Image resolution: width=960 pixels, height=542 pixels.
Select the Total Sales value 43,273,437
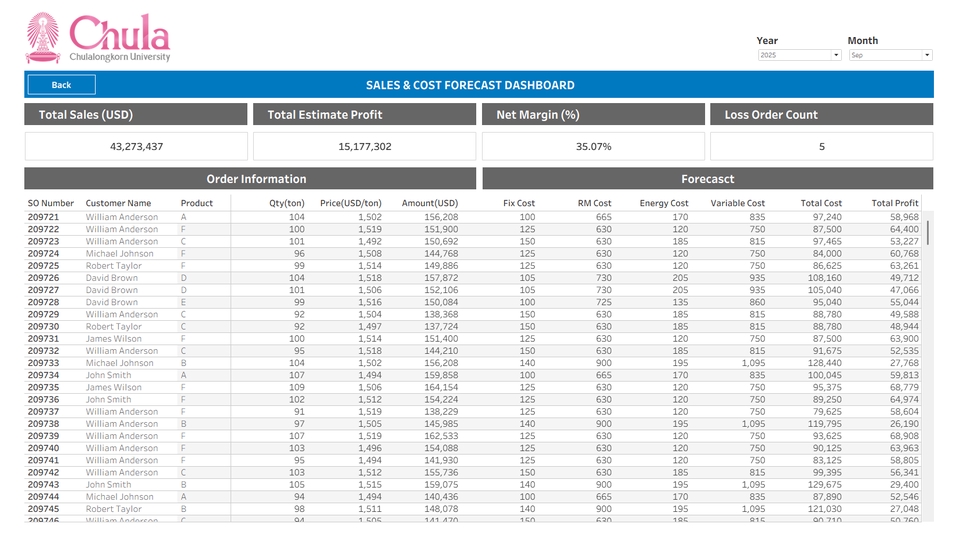coord(136,147)
